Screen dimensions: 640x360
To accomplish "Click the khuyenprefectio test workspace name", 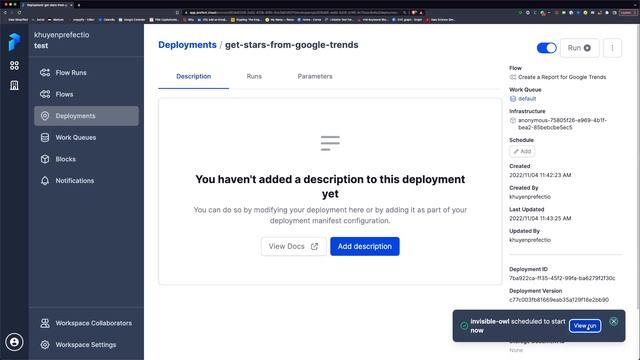I will point(61,40).
